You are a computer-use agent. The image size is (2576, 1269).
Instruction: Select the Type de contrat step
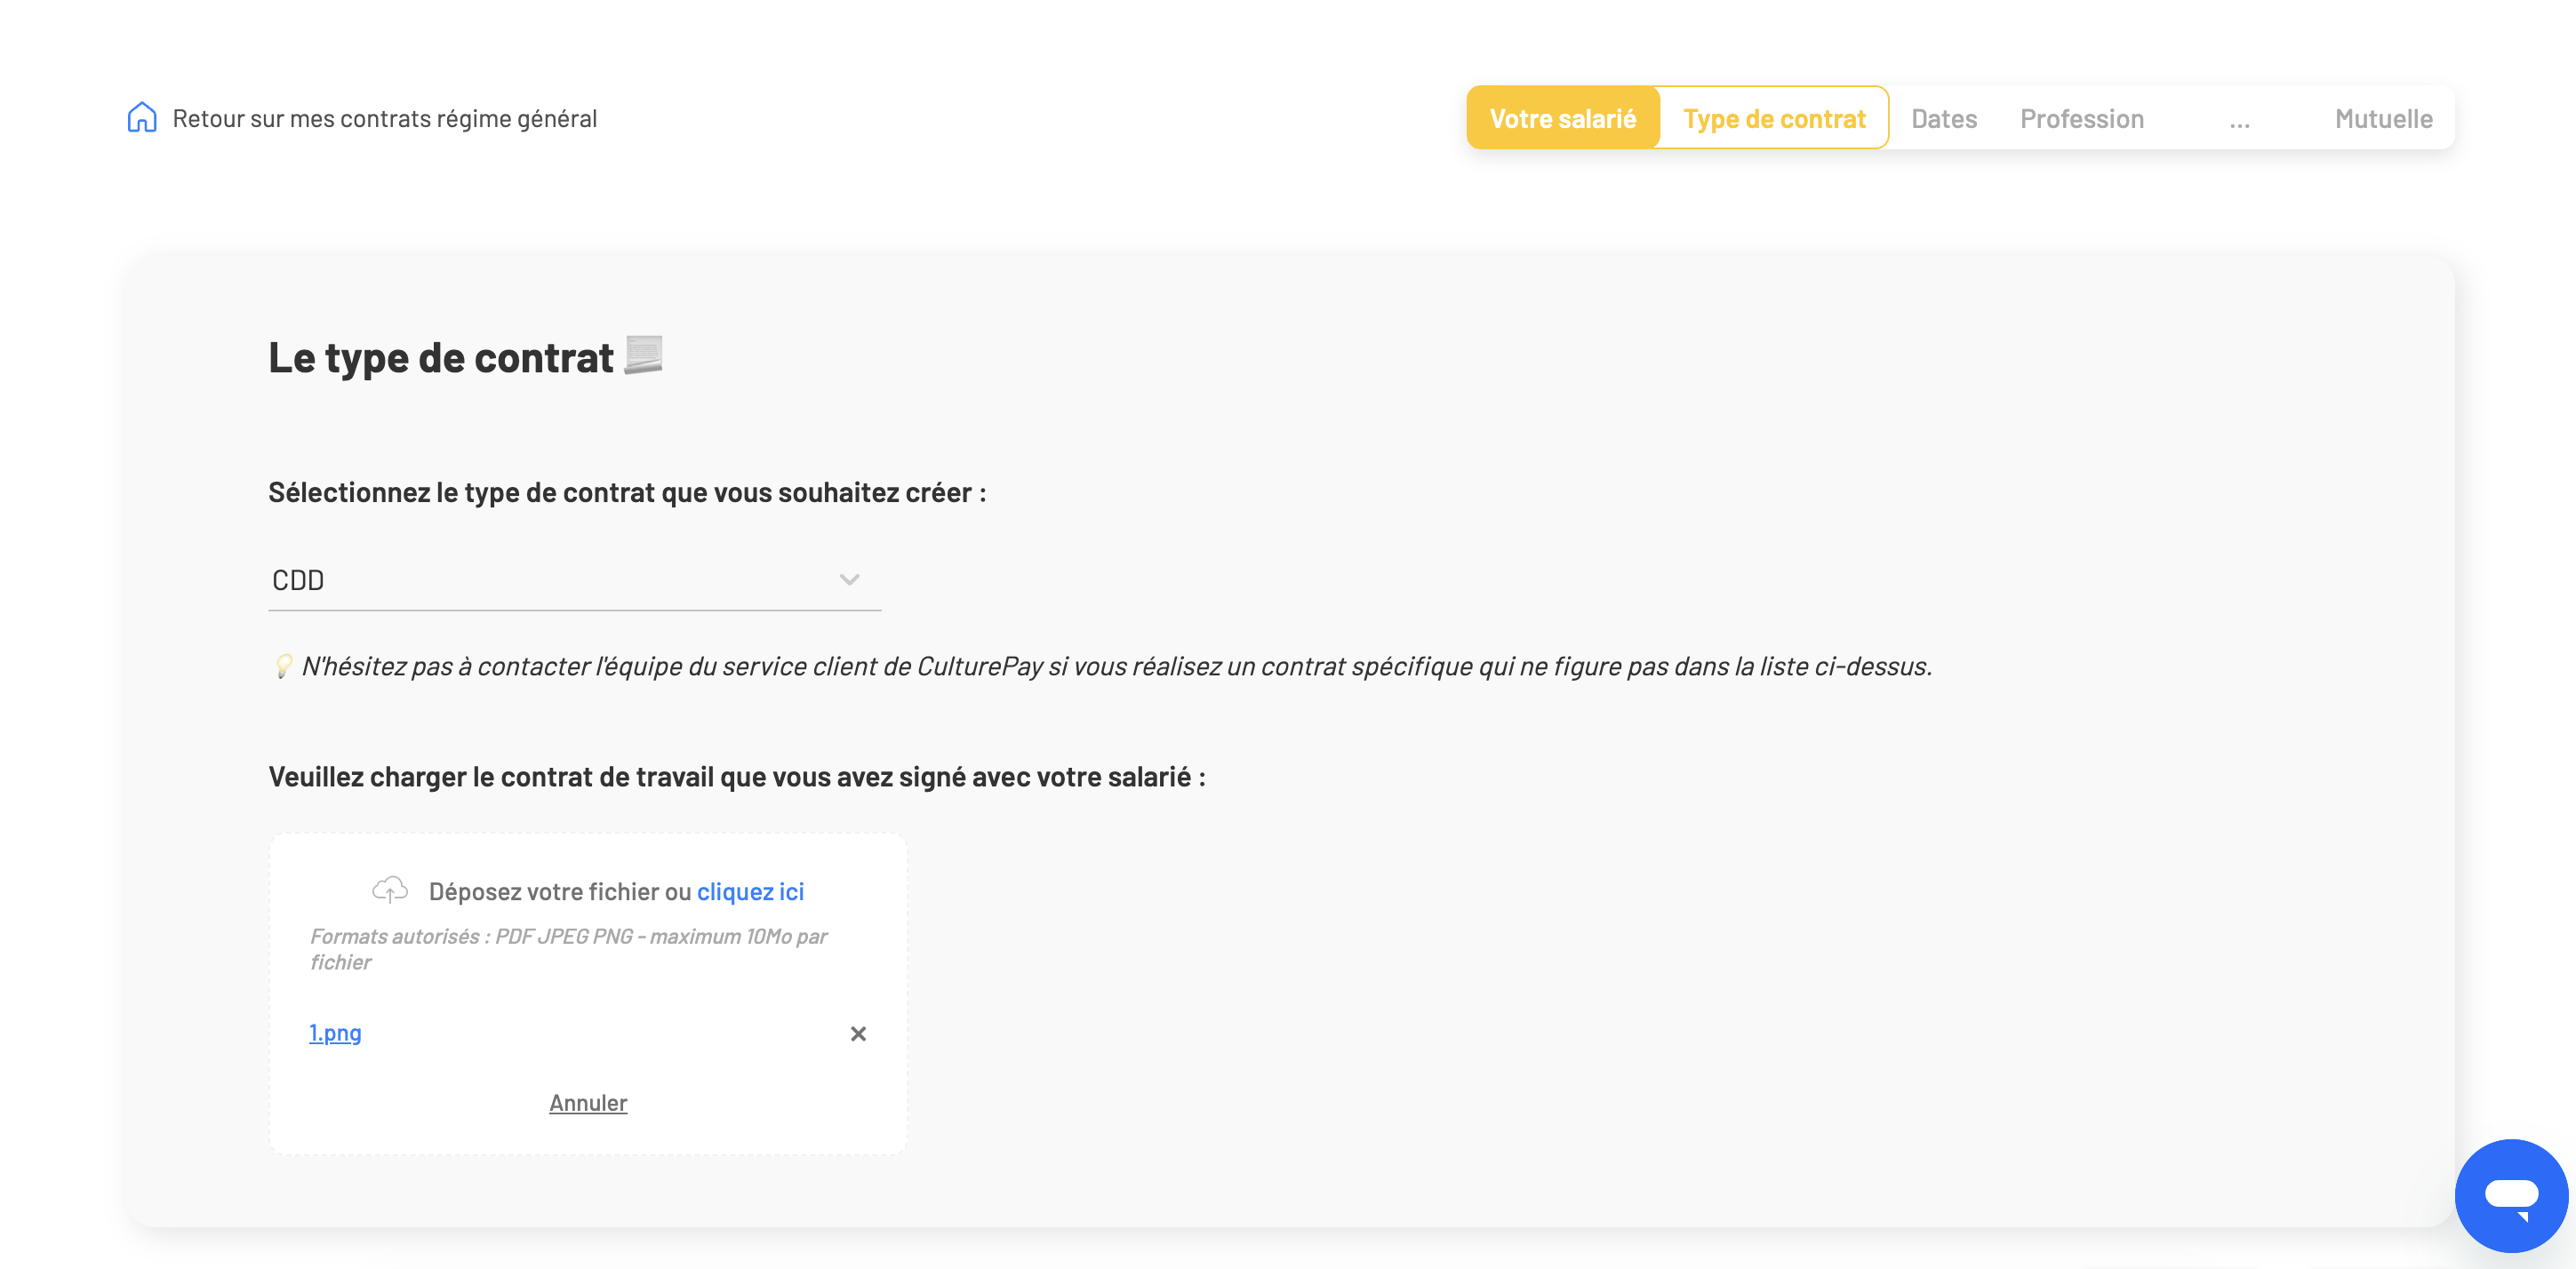click(x=1774, y=118)
